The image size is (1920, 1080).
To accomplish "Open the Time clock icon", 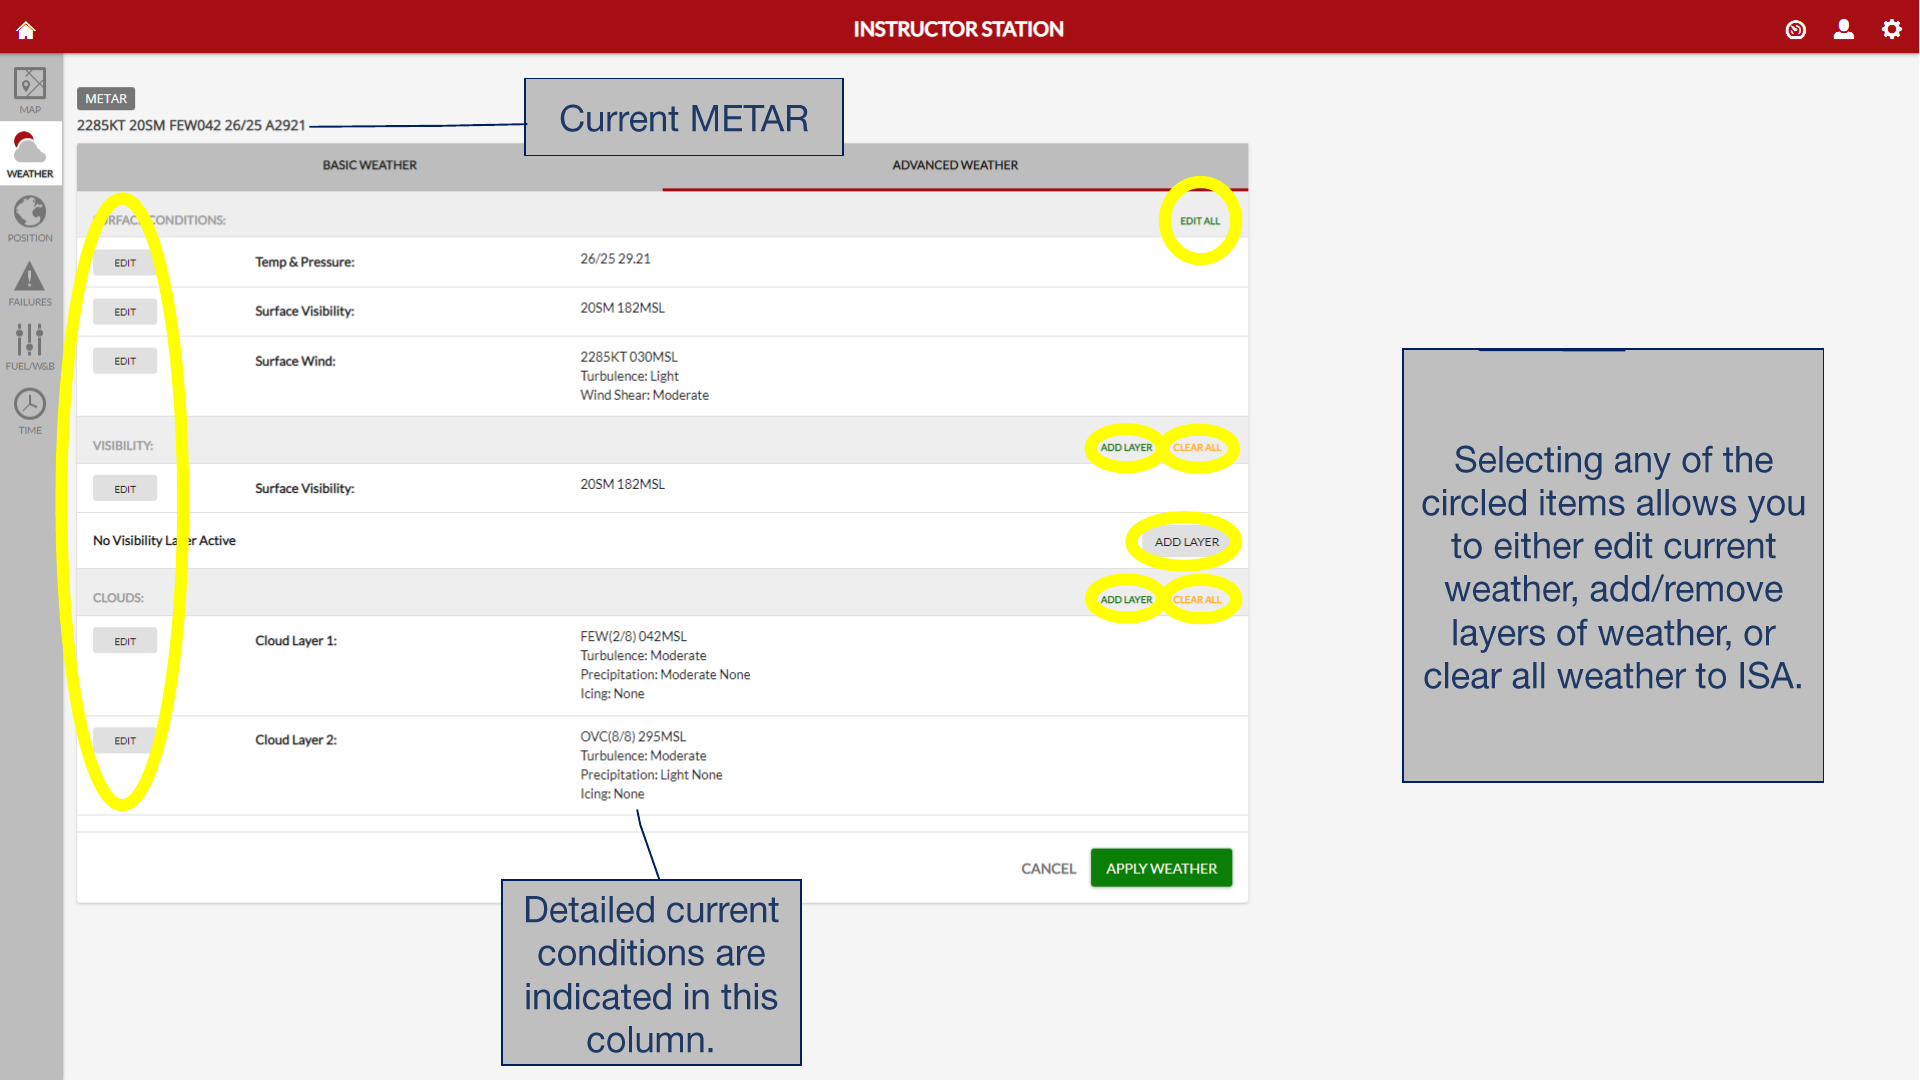I will tap(30, 410).
